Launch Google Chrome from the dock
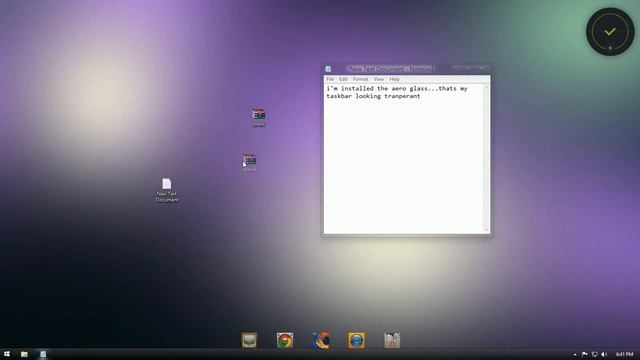640x360 pixels. point(285,340)
